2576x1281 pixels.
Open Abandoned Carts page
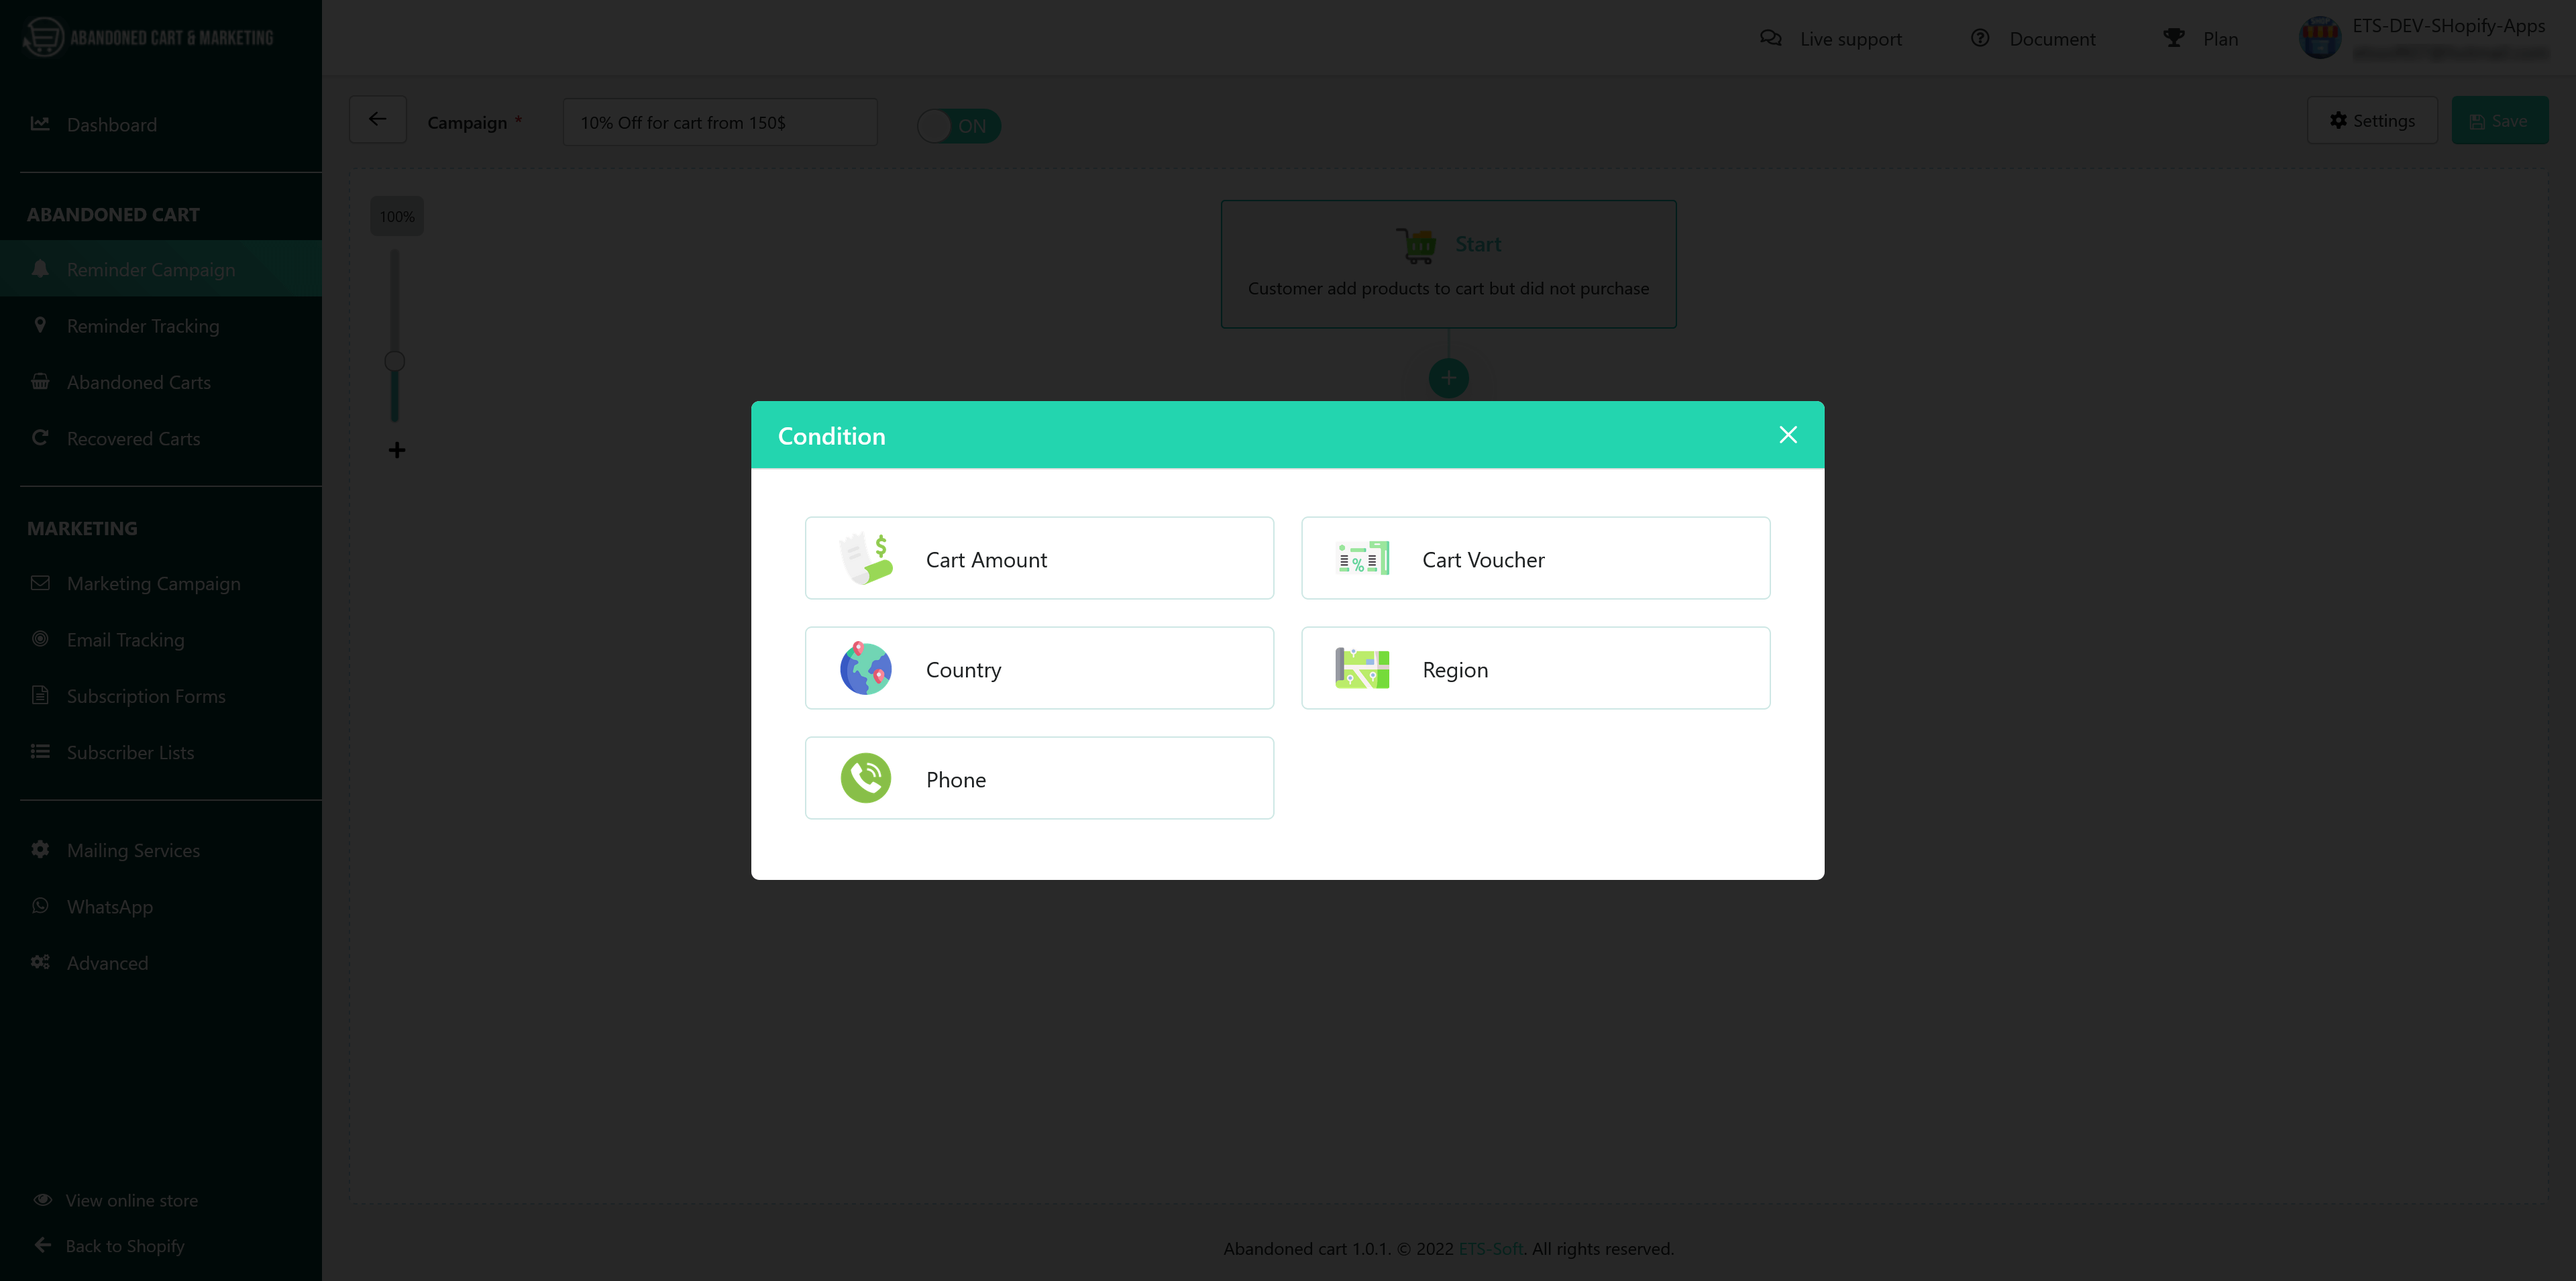[x=161, y=382]
